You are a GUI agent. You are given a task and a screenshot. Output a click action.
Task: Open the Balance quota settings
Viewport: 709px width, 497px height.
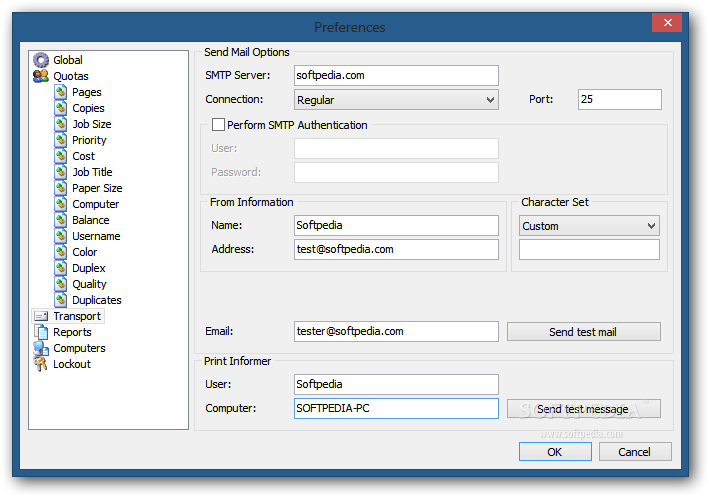coord(91,220)
